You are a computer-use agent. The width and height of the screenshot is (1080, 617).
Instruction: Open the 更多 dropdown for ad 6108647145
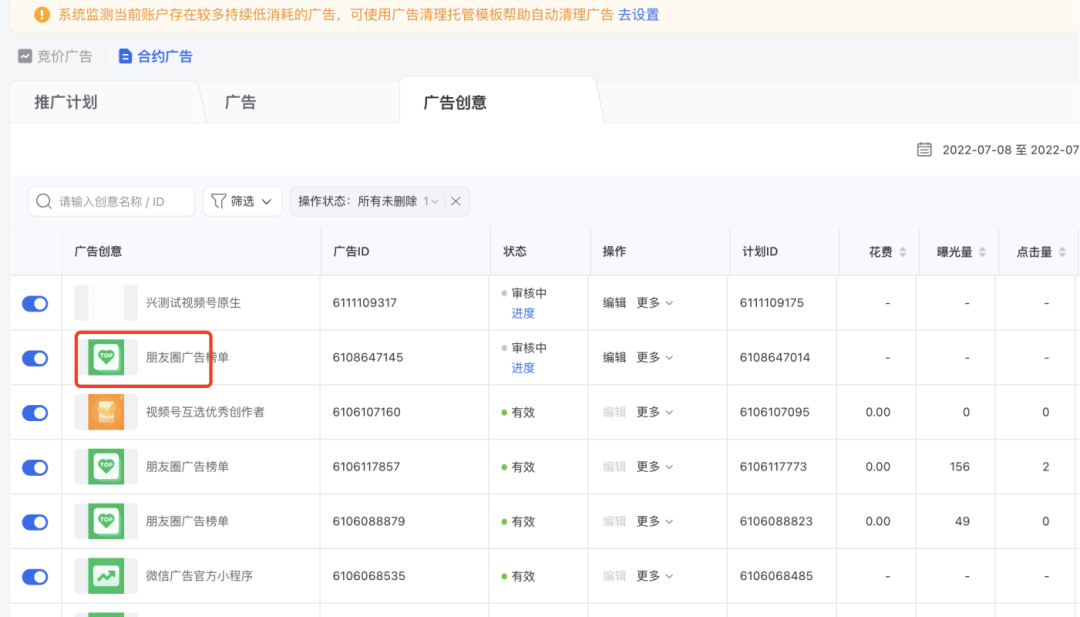coord(655,357)
